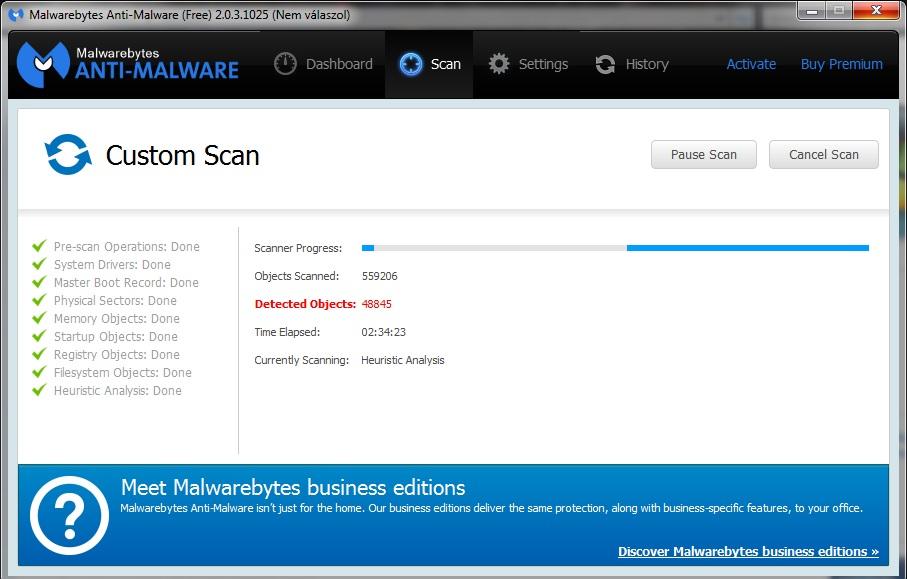Open the Dashboard tab
The width and height of the screenshot is (907, 579).
[323, 64]
